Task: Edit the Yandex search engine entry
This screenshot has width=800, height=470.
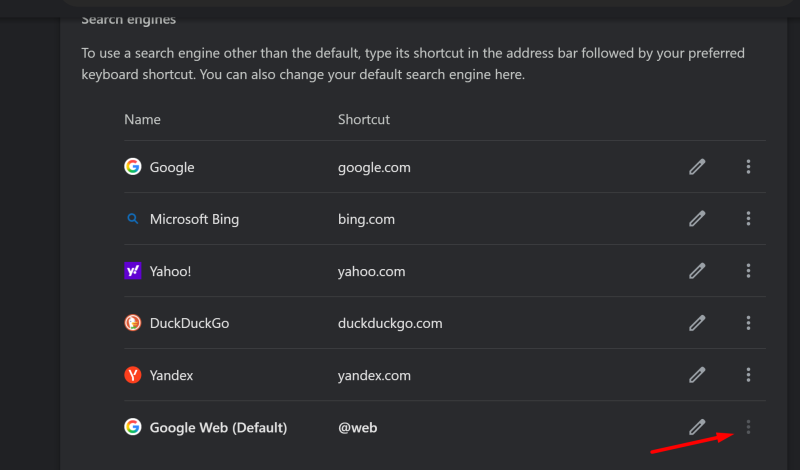Action: pos(697,375)
